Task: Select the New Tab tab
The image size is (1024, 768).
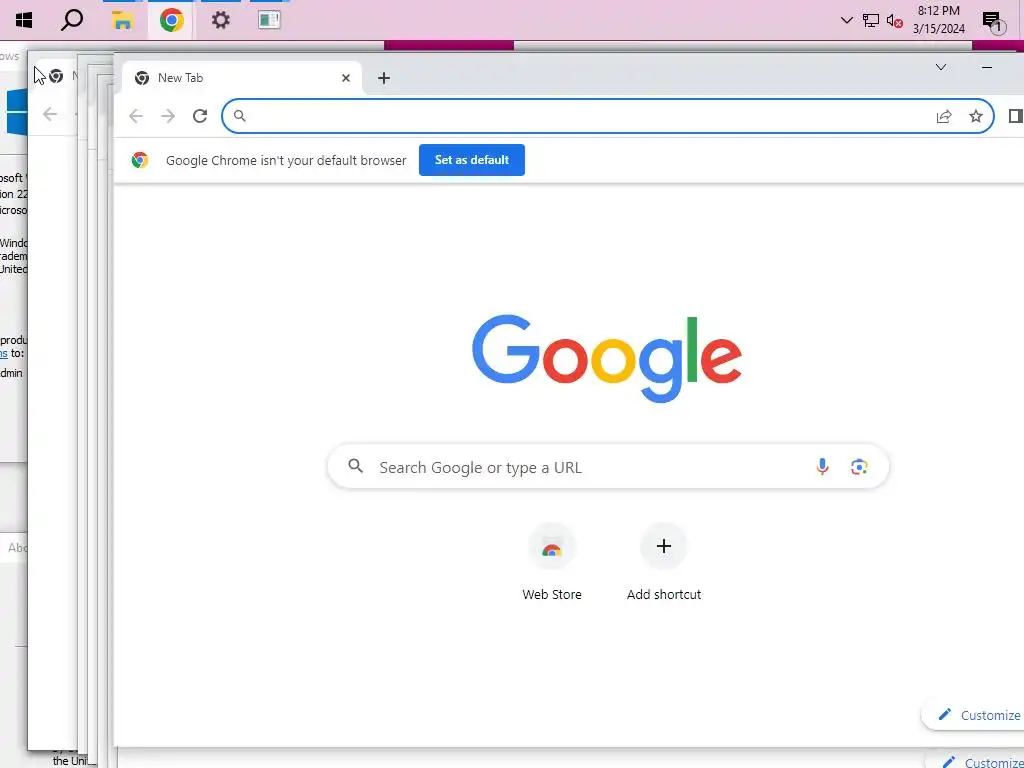Action: tap(242, 78)
